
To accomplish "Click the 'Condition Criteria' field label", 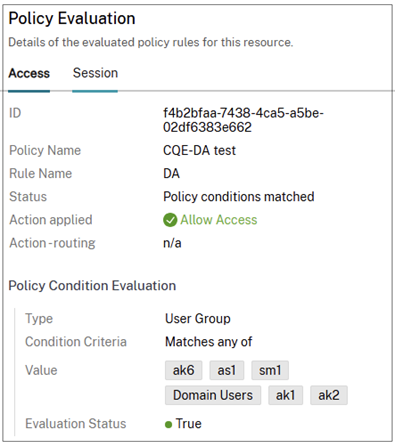I will 76,342.
